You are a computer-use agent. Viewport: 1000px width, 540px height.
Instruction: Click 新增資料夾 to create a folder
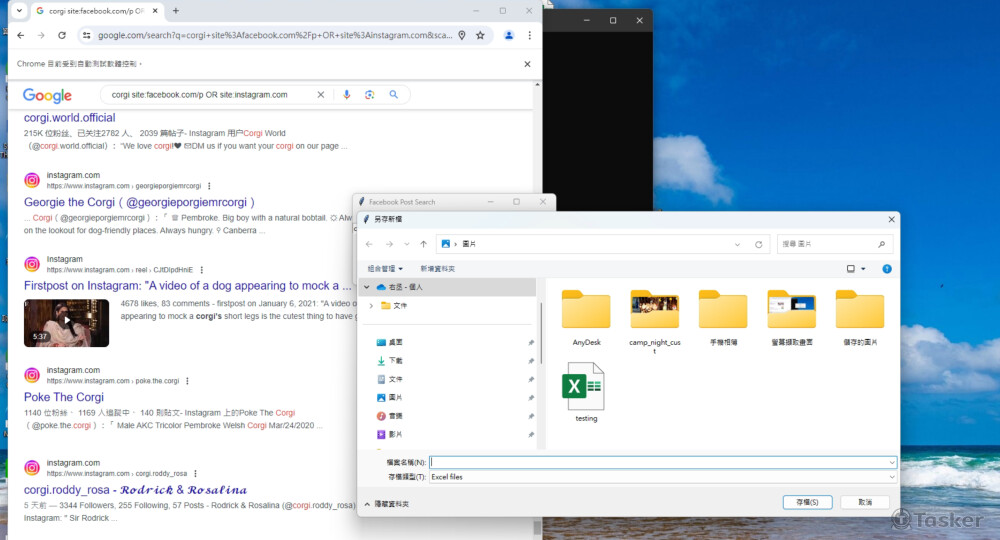(x=437, y=268)
